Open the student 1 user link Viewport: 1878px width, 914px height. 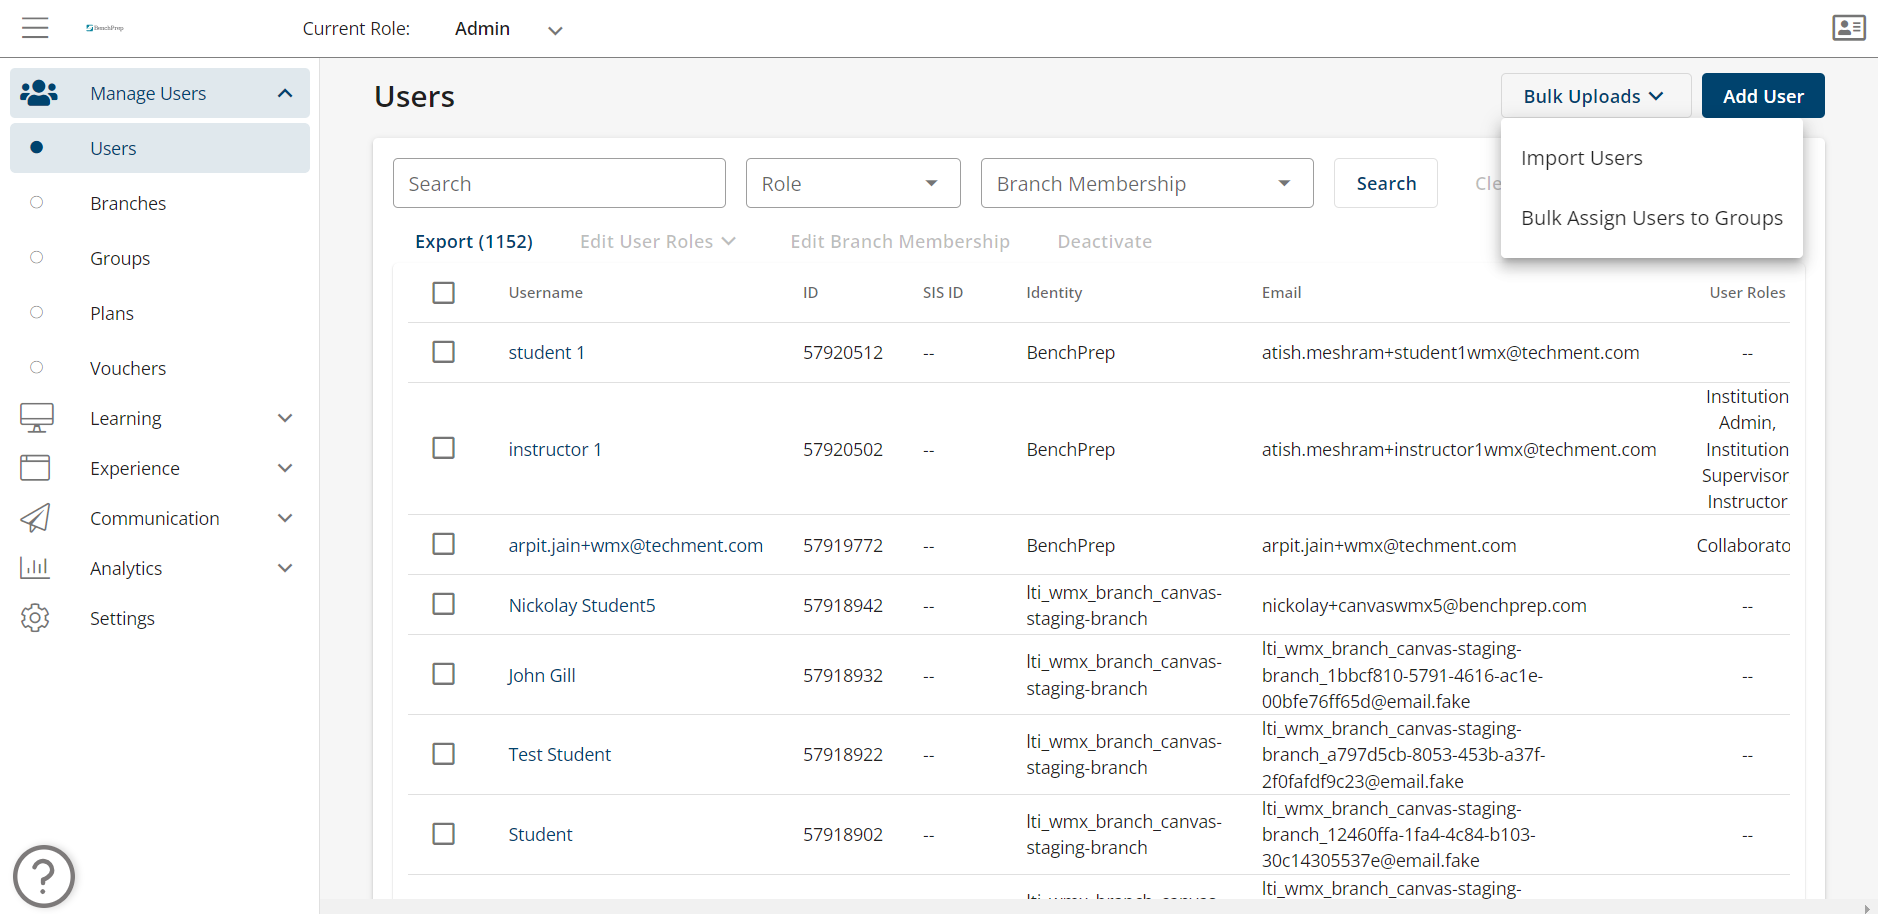point(546,352)
